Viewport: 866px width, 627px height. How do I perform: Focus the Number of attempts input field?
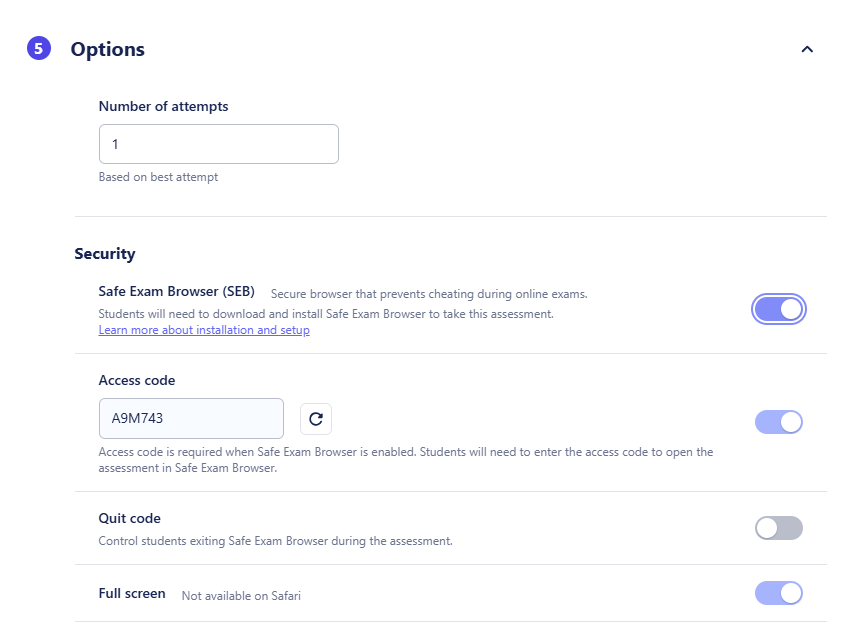pos(218,144)
